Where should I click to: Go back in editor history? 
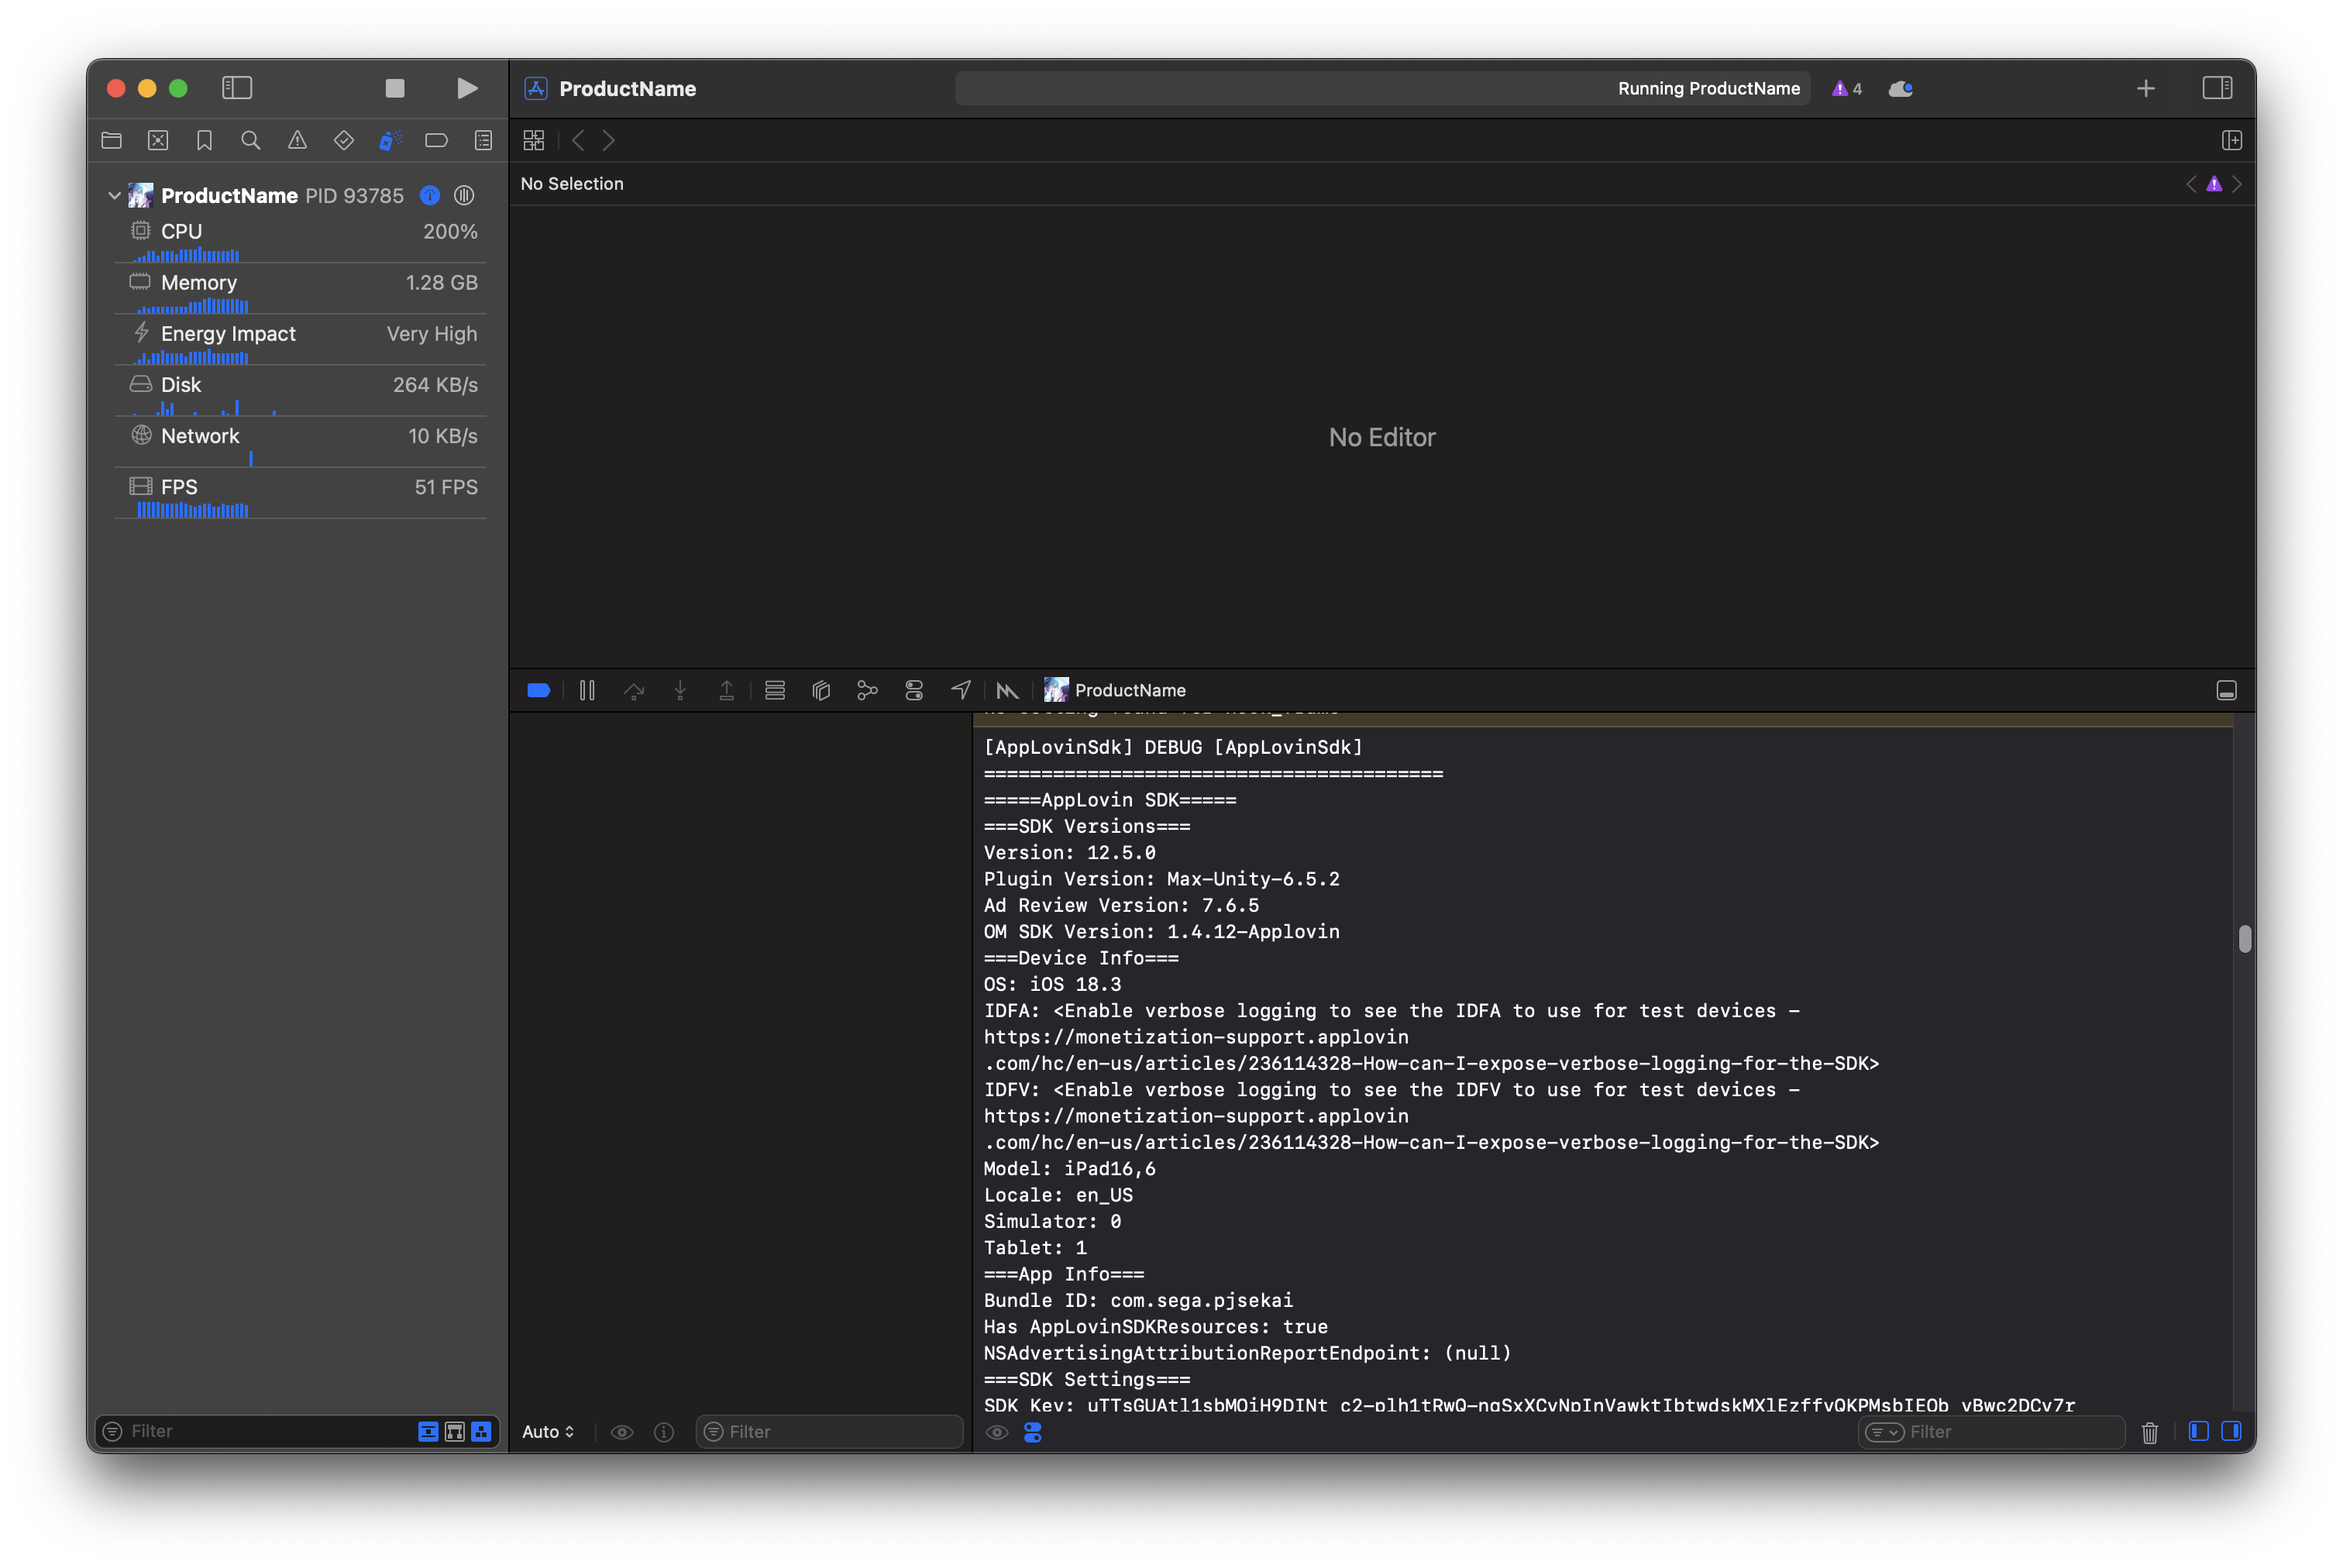[x=578, y=140]
